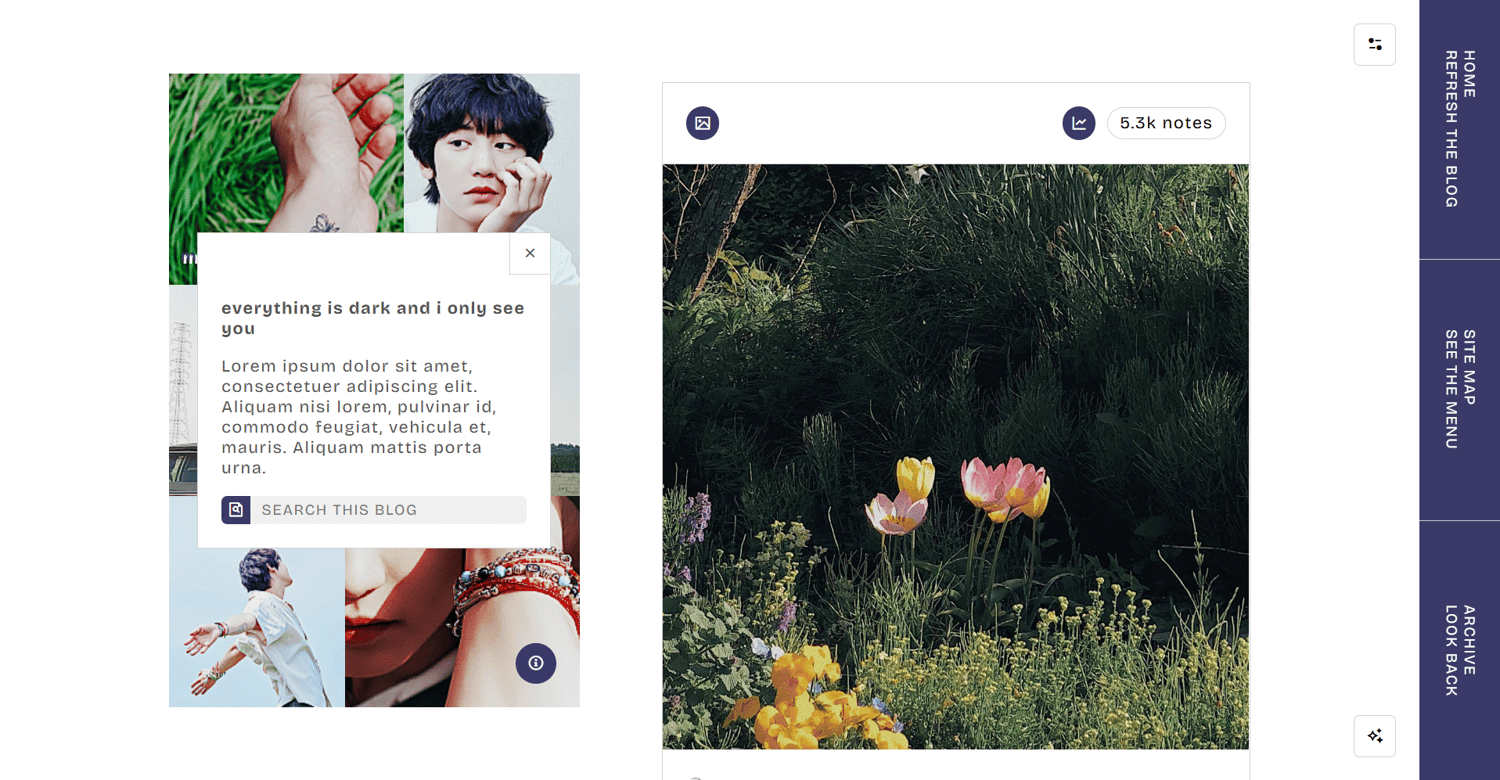Viewport: 1500px width, 780px height.
Task: Click the Lorem ipsum description text
Action: coord(360,417)
